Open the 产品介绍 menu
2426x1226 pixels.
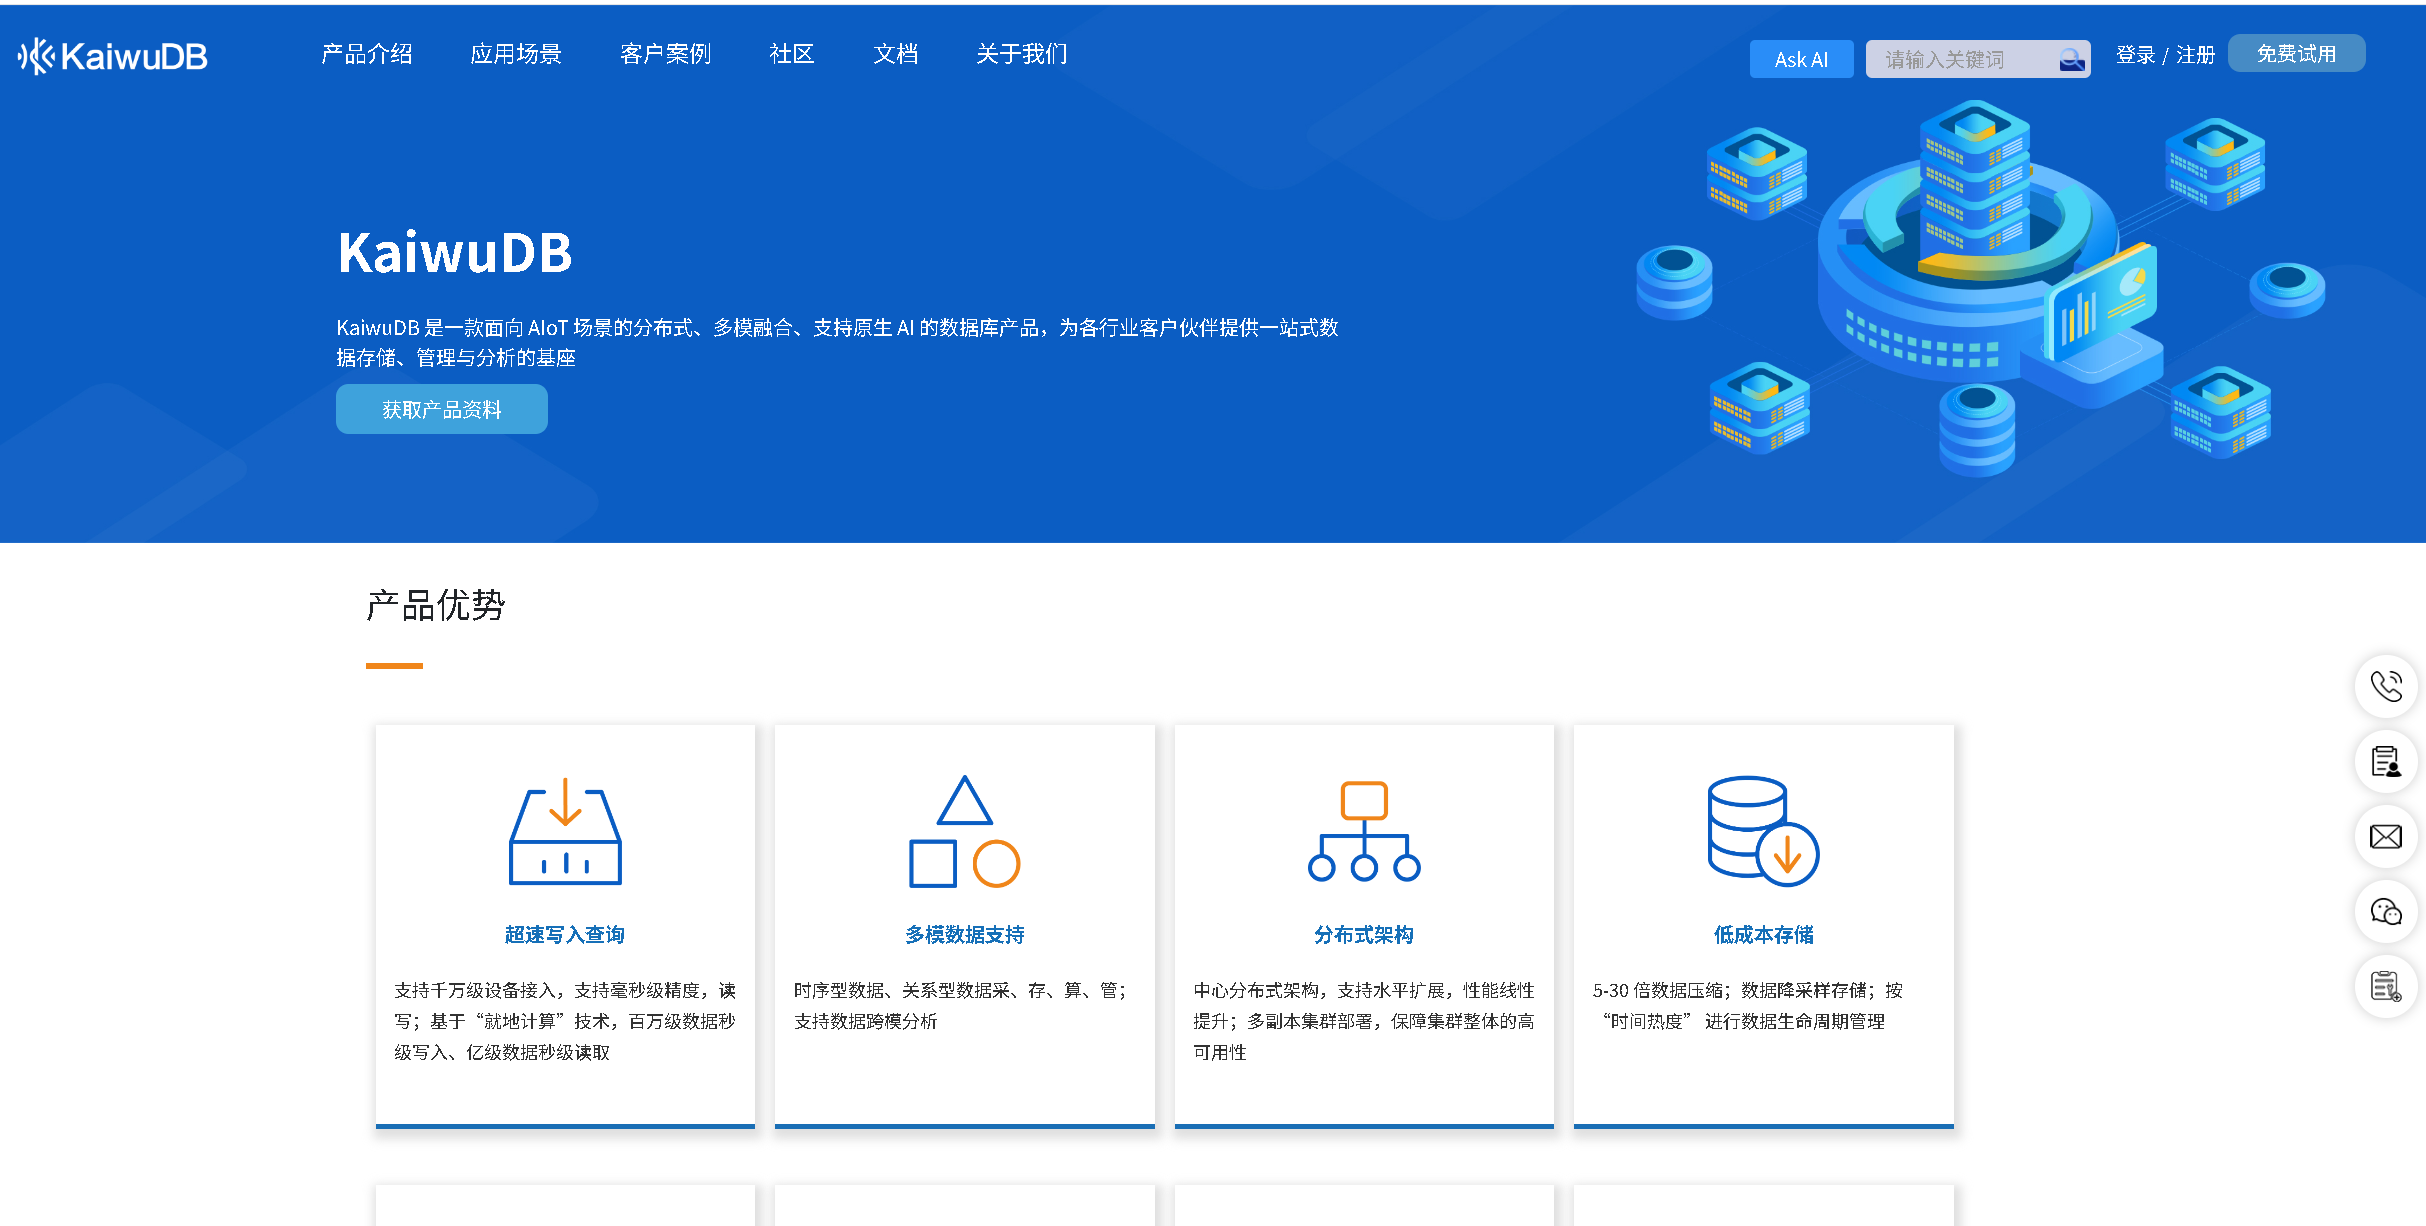[x=367, y=54]
